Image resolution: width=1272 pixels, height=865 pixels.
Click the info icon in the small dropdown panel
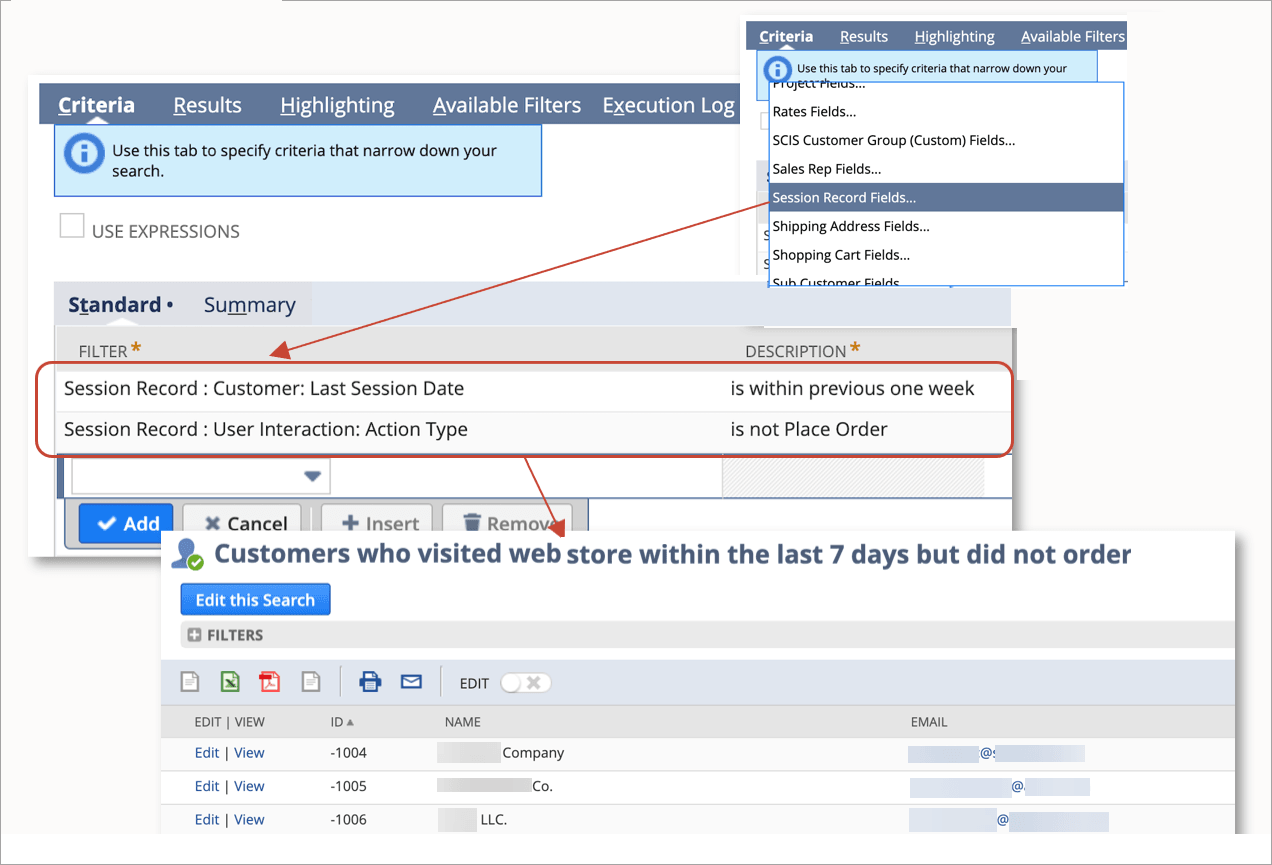(778, 69)
